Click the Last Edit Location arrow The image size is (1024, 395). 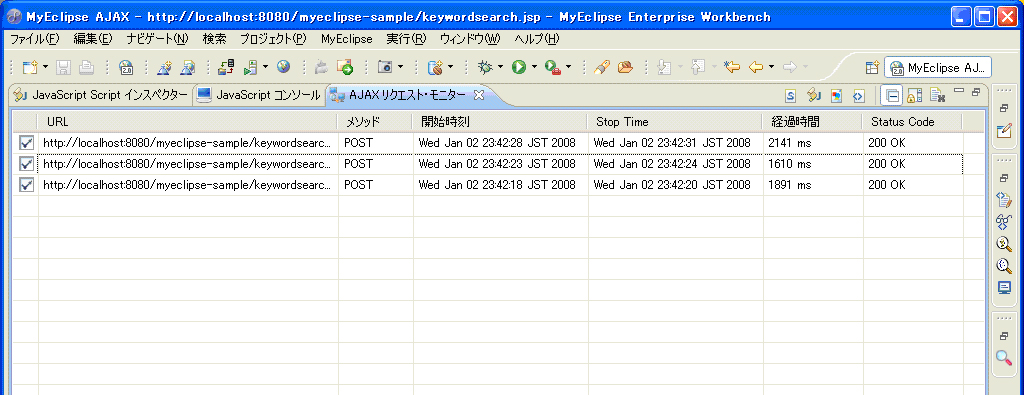(732, 67)
